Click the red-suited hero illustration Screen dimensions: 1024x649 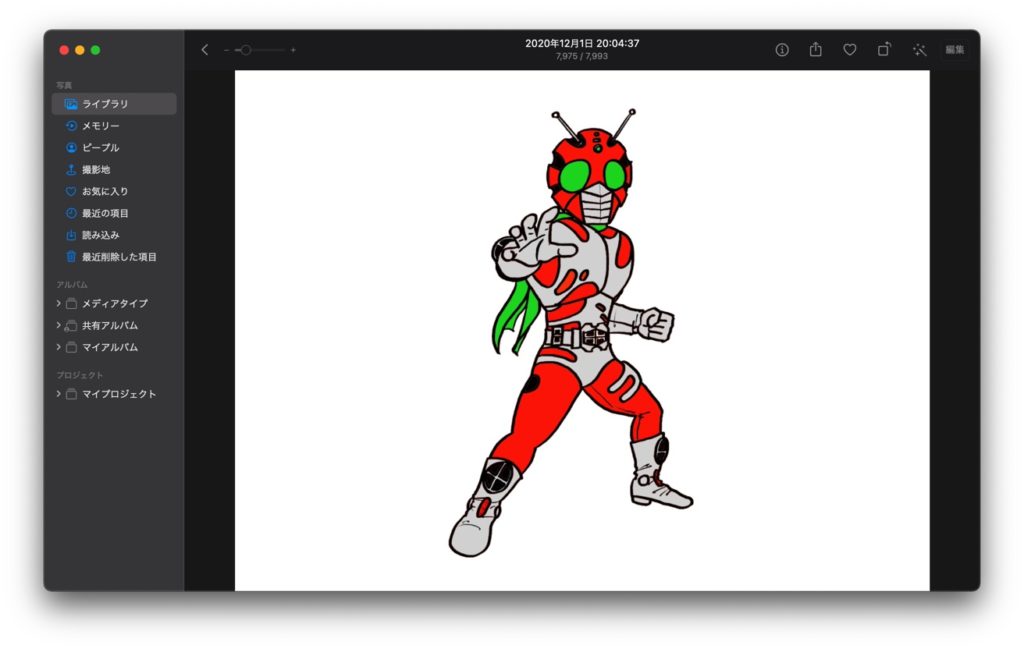point(571,333)
